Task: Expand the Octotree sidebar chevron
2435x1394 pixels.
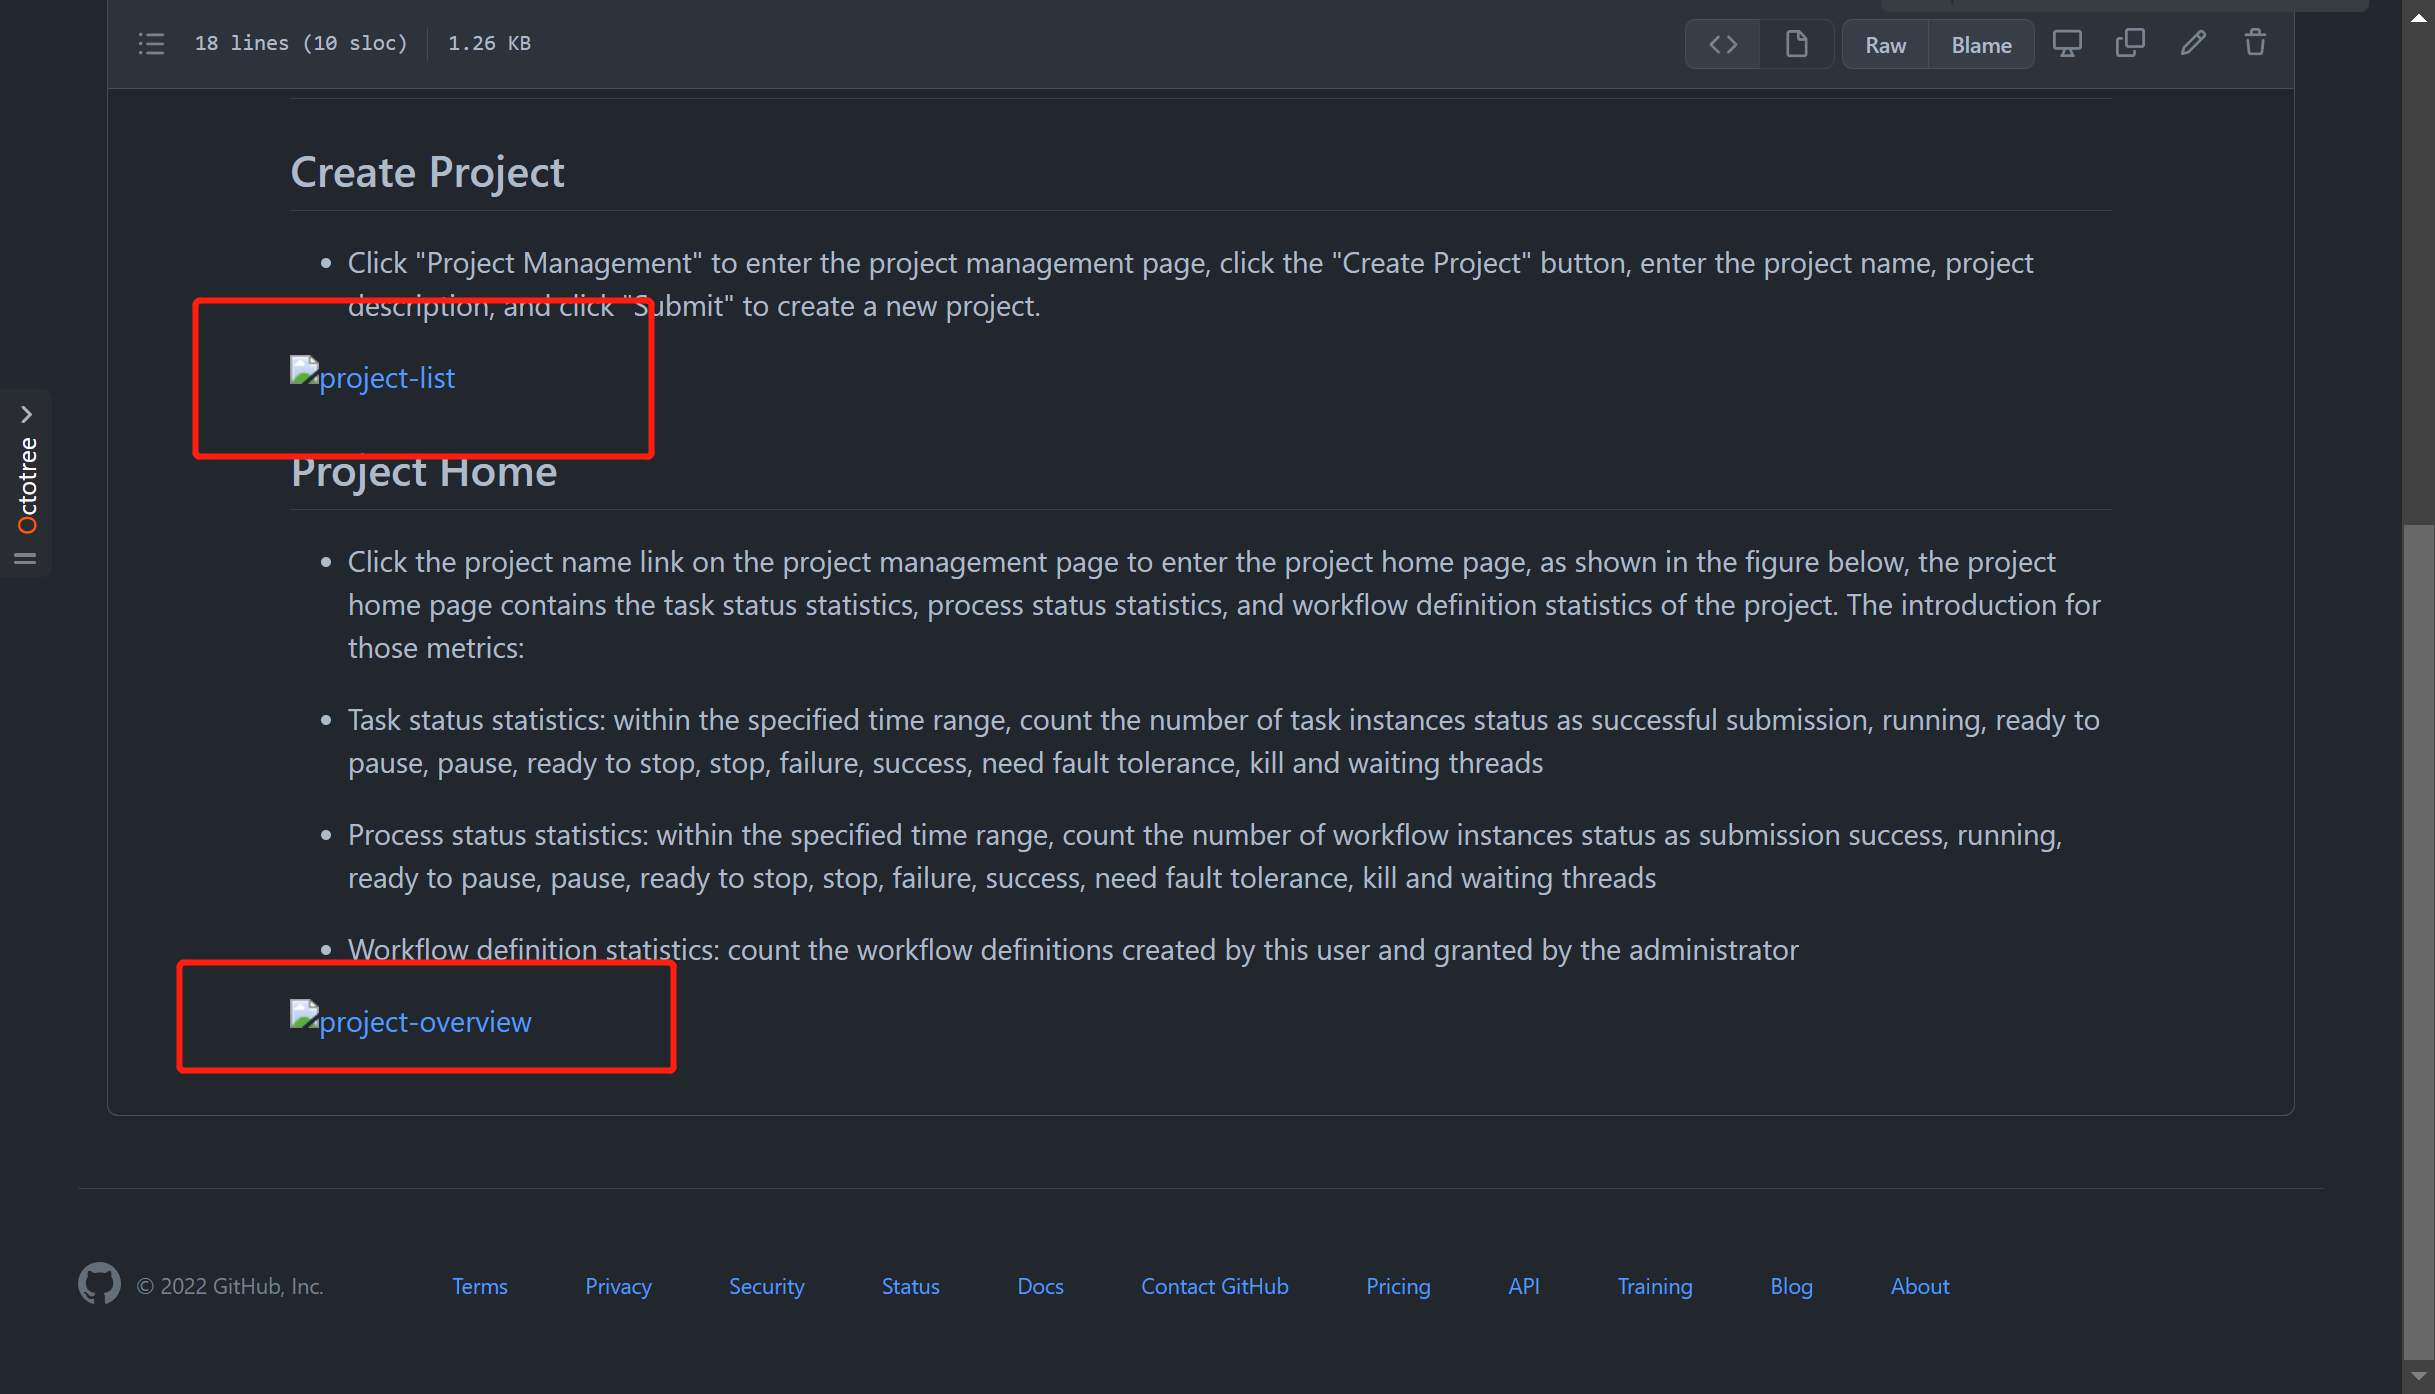Action: pyautogui.click(x=26, y=414)
